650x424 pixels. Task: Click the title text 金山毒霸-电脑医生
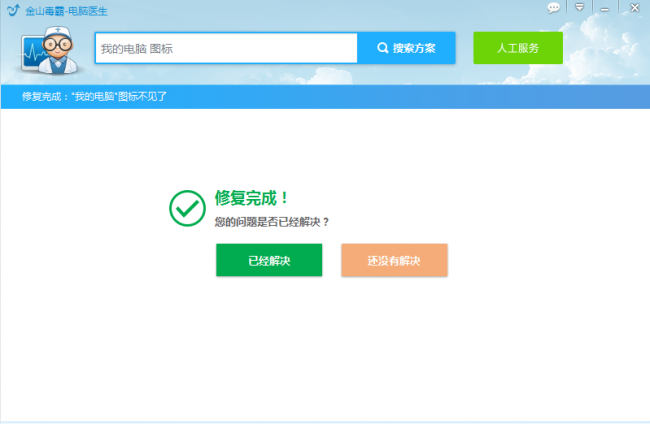click(66, 11)
